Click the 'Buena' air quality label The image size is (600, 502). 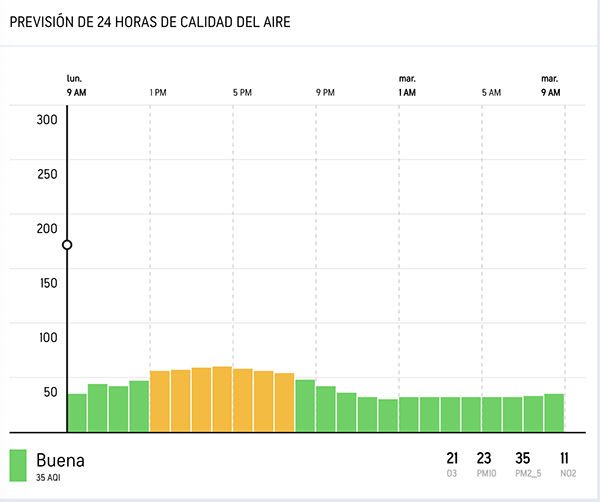click(60, 461)
